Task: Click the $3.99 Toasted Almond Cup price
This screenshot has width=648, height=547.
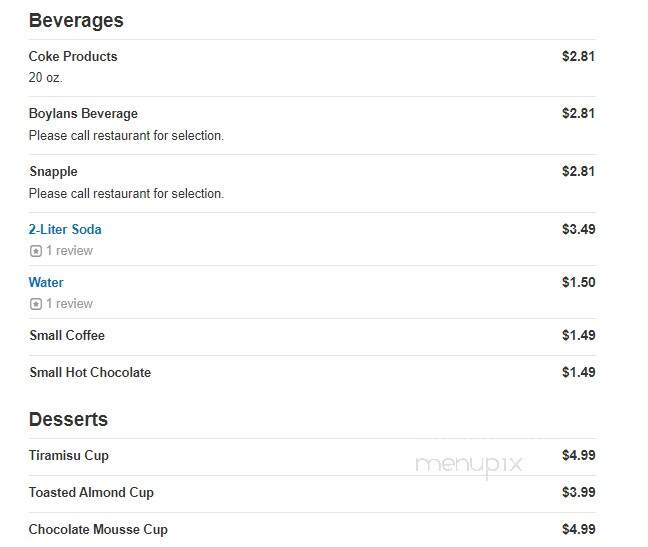Action: 579,492
